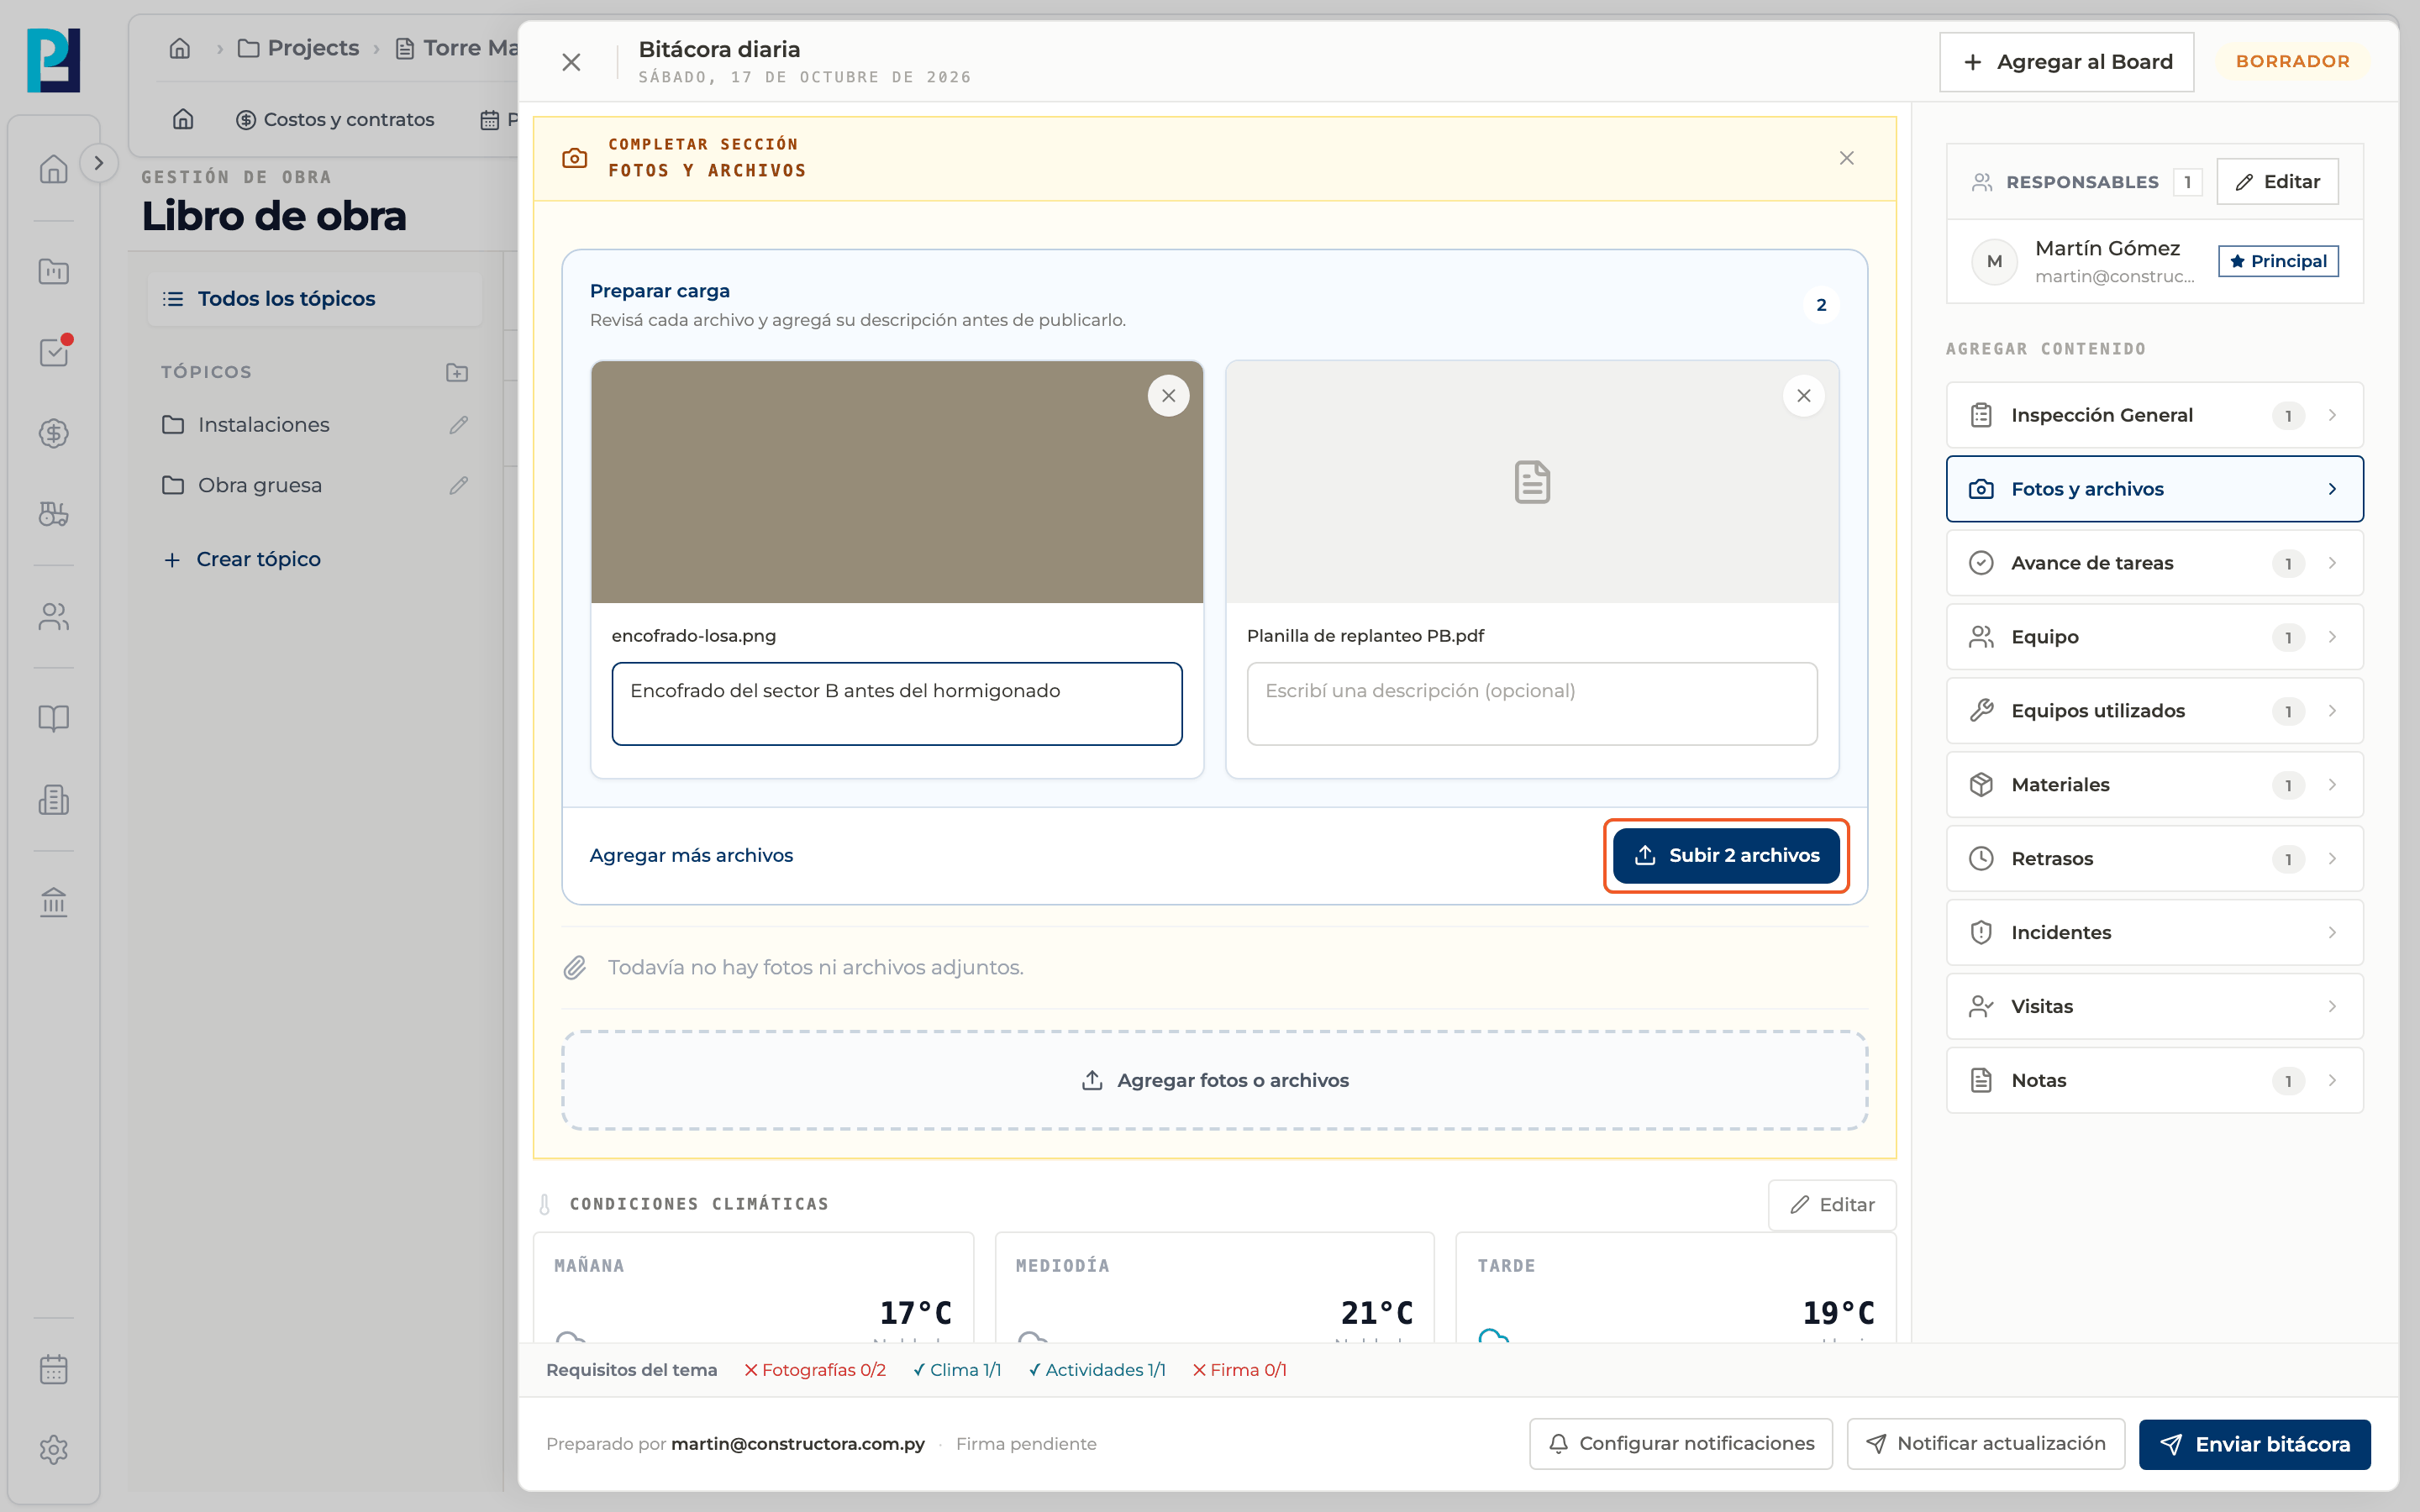Open the bank building icon in sidebar
2420x1512 pixels.
click(x=54, y=902)
